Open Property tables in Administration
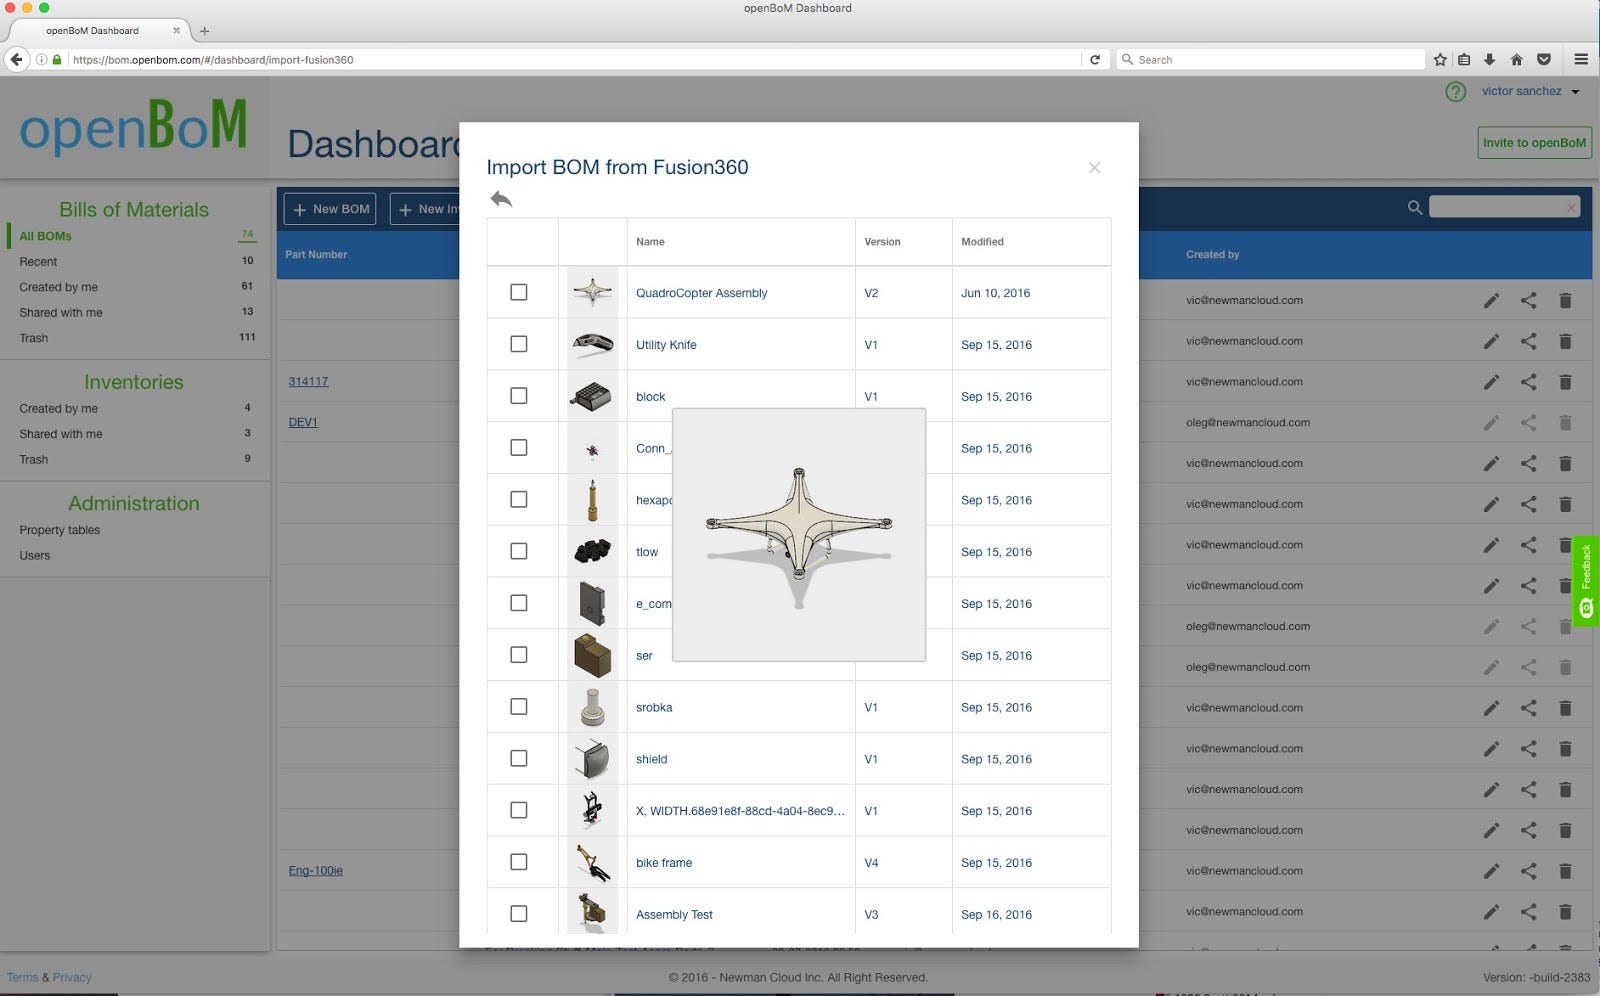 (59, 530)
